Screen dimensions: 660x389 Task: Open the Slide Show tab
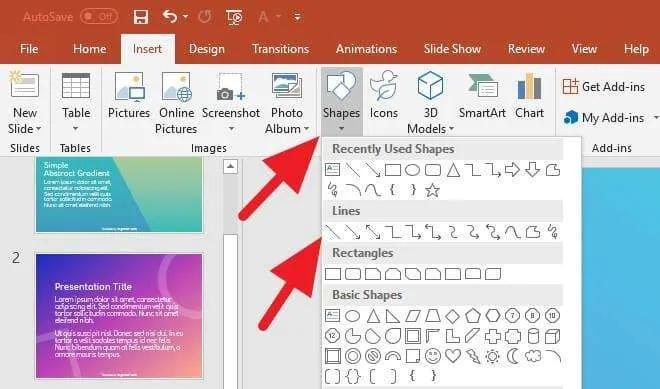[x=452, y=49]
